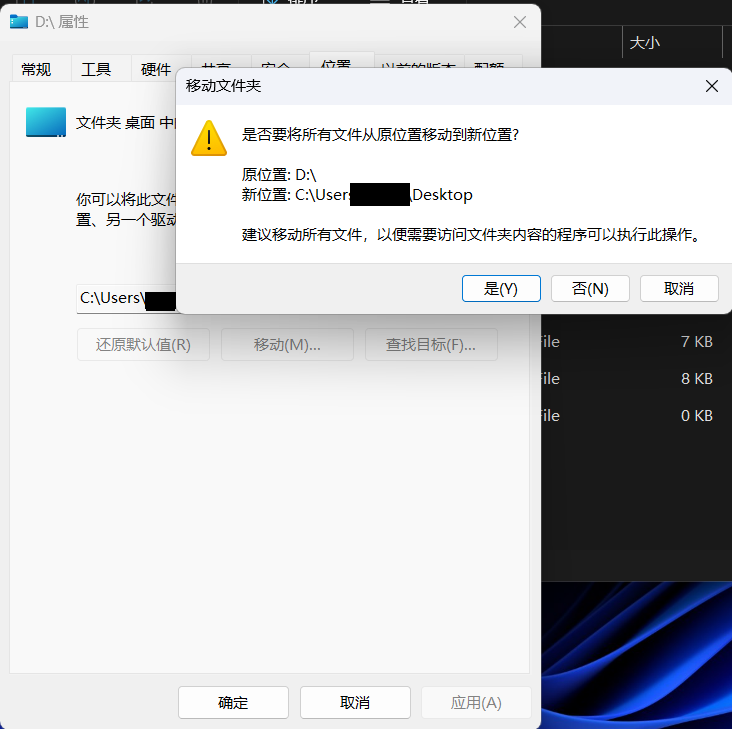Confirm moving files with 是(Y) button
The width and height of the screenshot is (732, 729).
(501, 288)
